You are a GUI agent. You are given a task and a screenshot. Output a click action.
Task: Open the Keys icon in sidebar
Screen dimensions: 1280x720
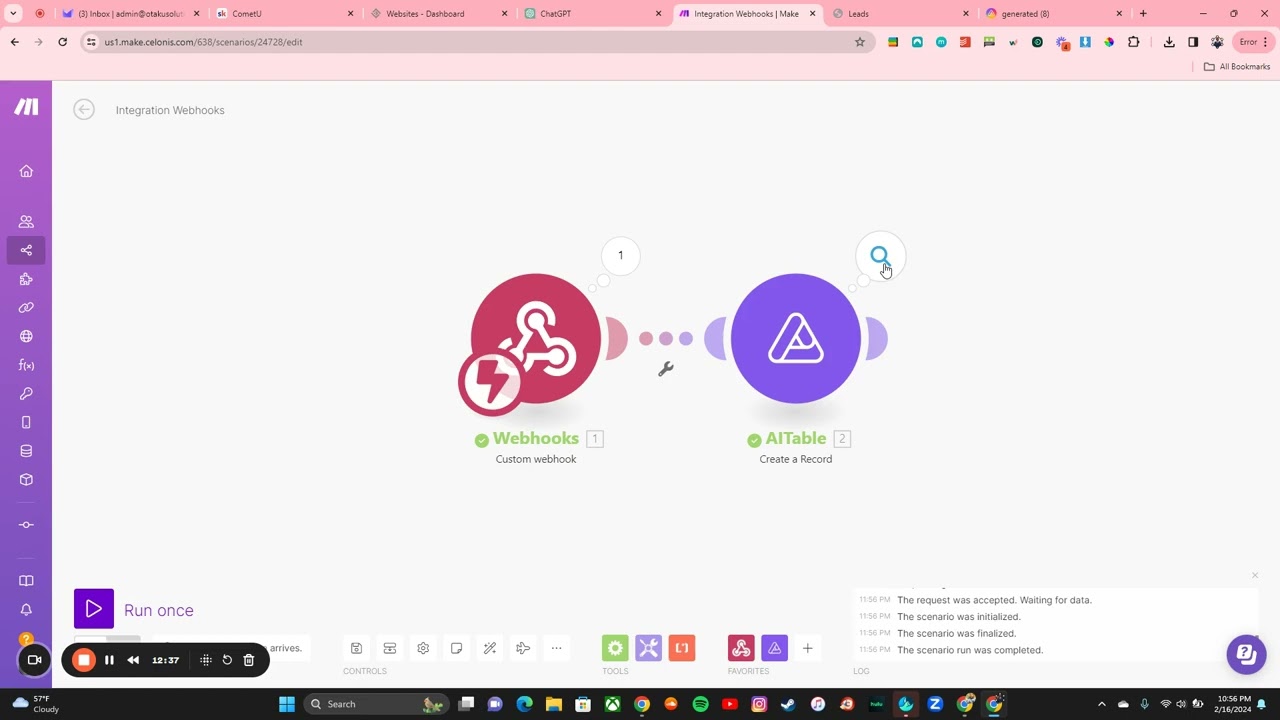click(x=26, y=394)
